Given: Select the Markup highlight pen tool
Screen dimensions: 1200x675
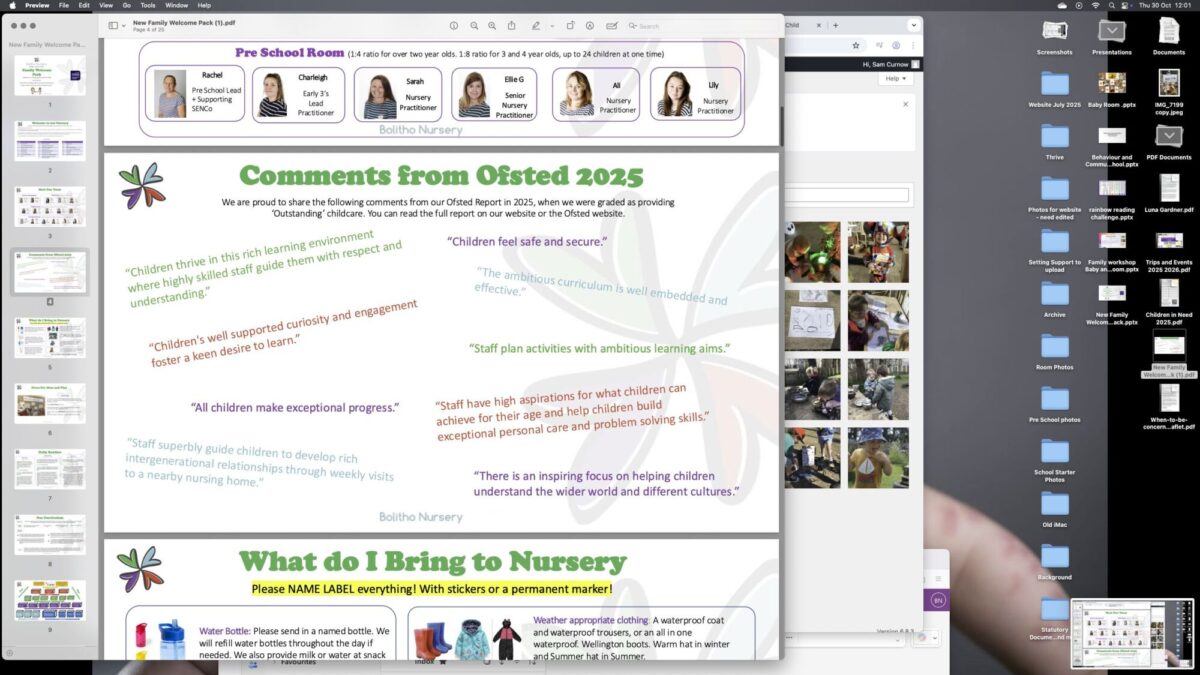Looking at the screenshot, I should 536,25.
